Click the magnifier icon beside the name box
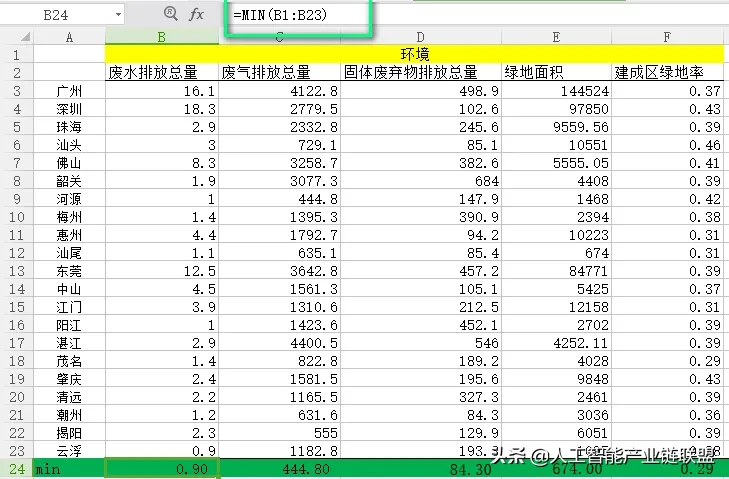 pos(169,14)
